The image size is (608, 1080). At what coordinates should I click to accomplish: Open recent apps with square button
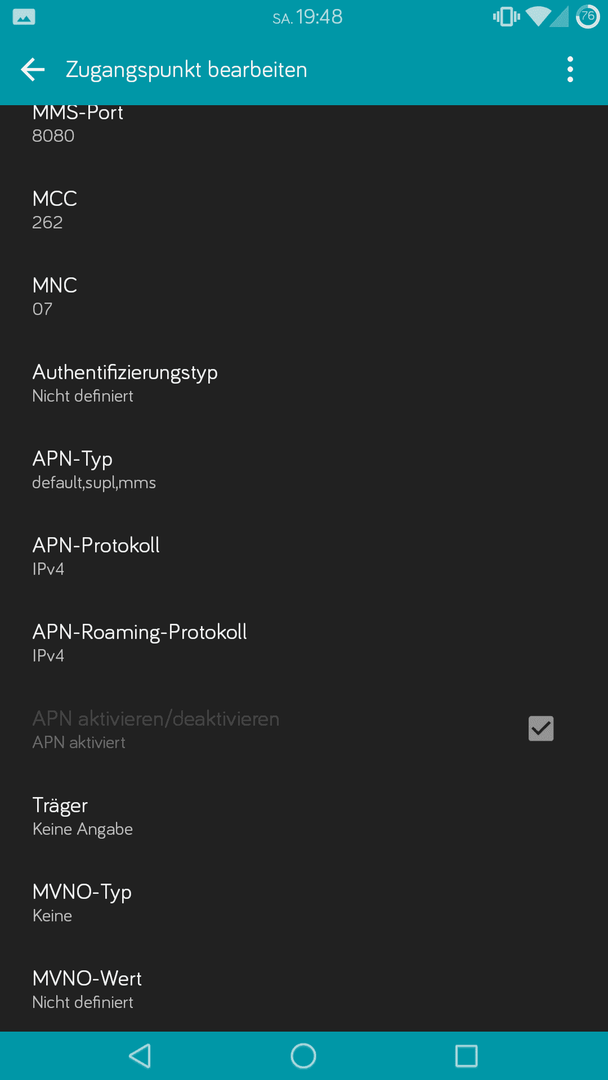tap(466, 1055)
